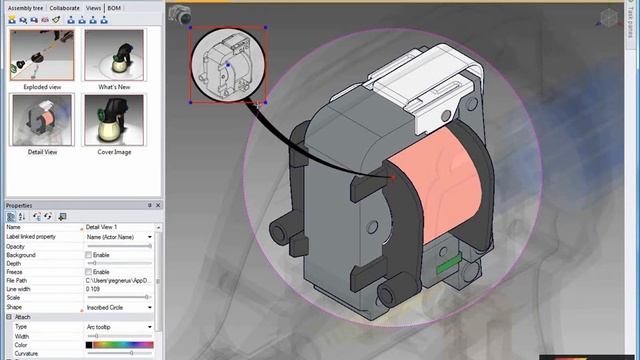Click the Label linked property label
Screen dimensions: 640x360
(x=31, y=237)
